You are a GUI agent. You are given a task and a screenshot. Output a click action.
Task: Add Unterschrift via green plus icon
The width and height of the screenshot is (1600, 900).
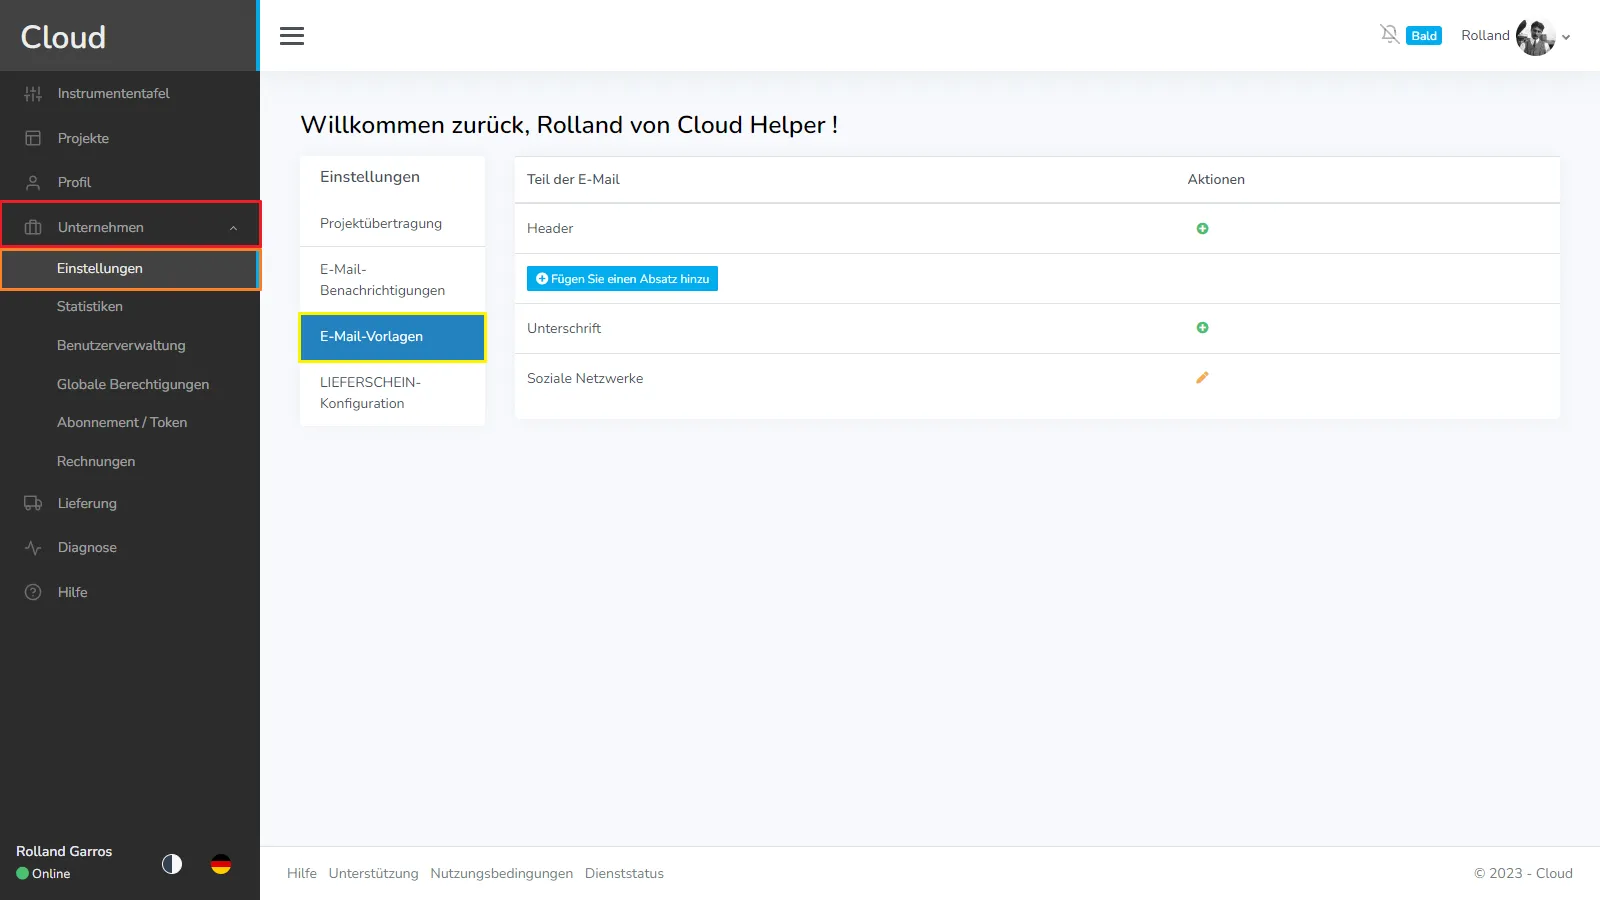[1202, 328]
